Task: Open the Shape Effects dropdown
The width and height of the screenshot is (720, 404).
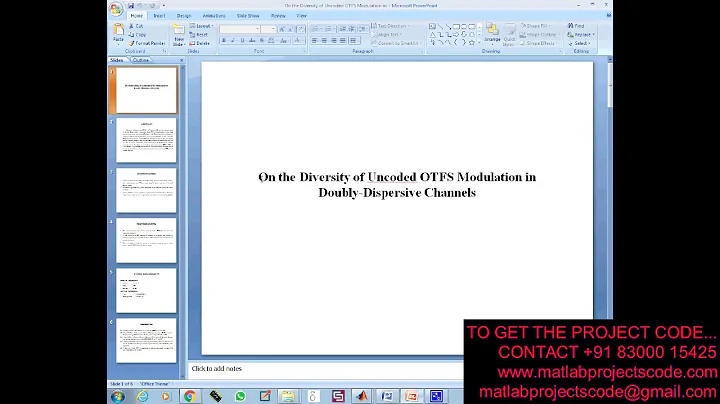Action: pyautogui.click(x=538, y=43)
